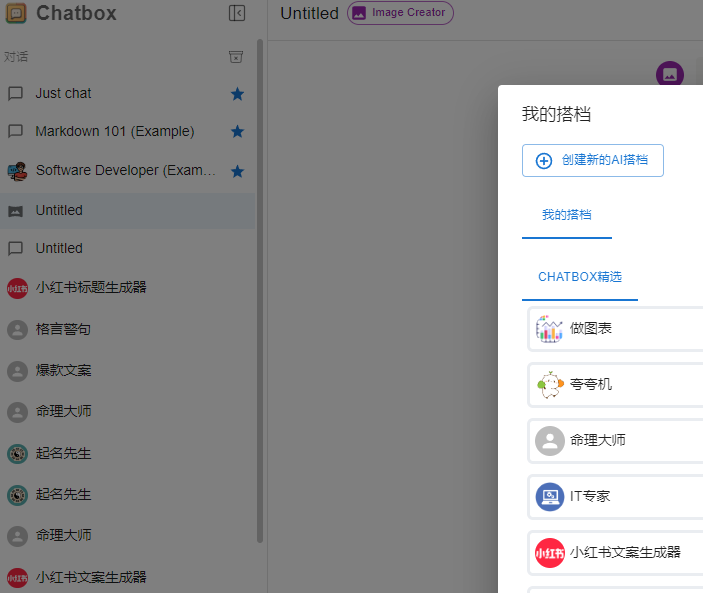Select the 命理大师 partner card in the dialog

pos(616,441)
